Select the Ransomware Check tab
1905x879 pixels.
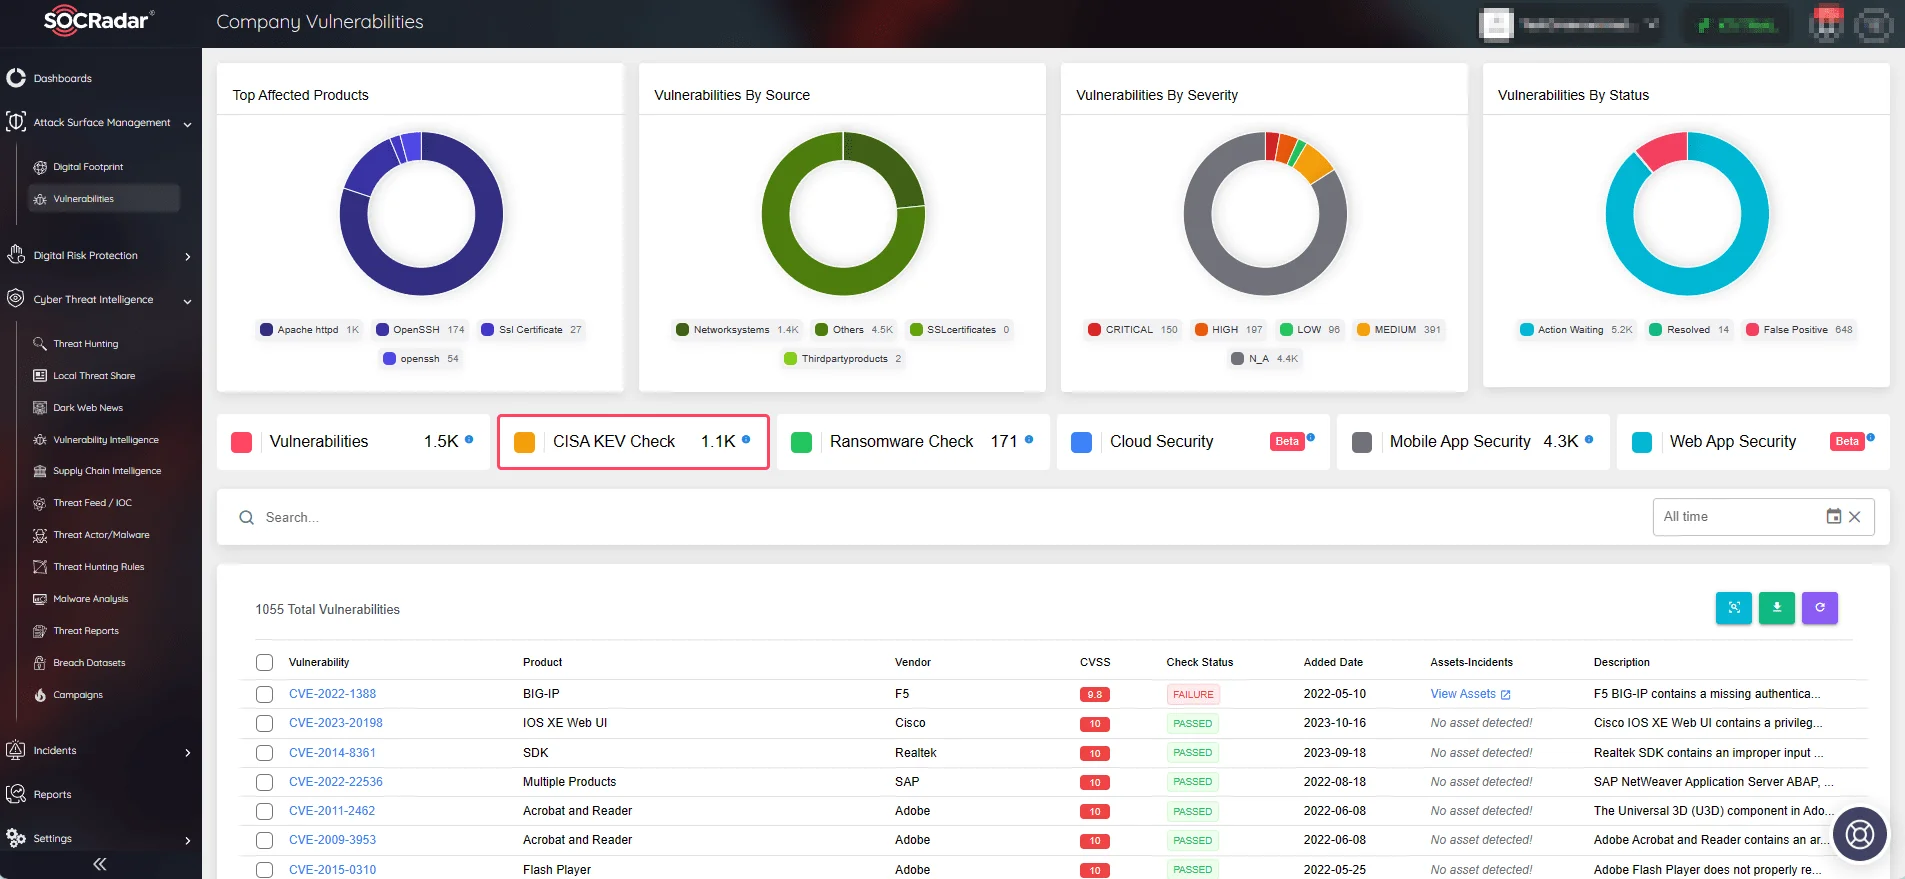click(913, 442)
